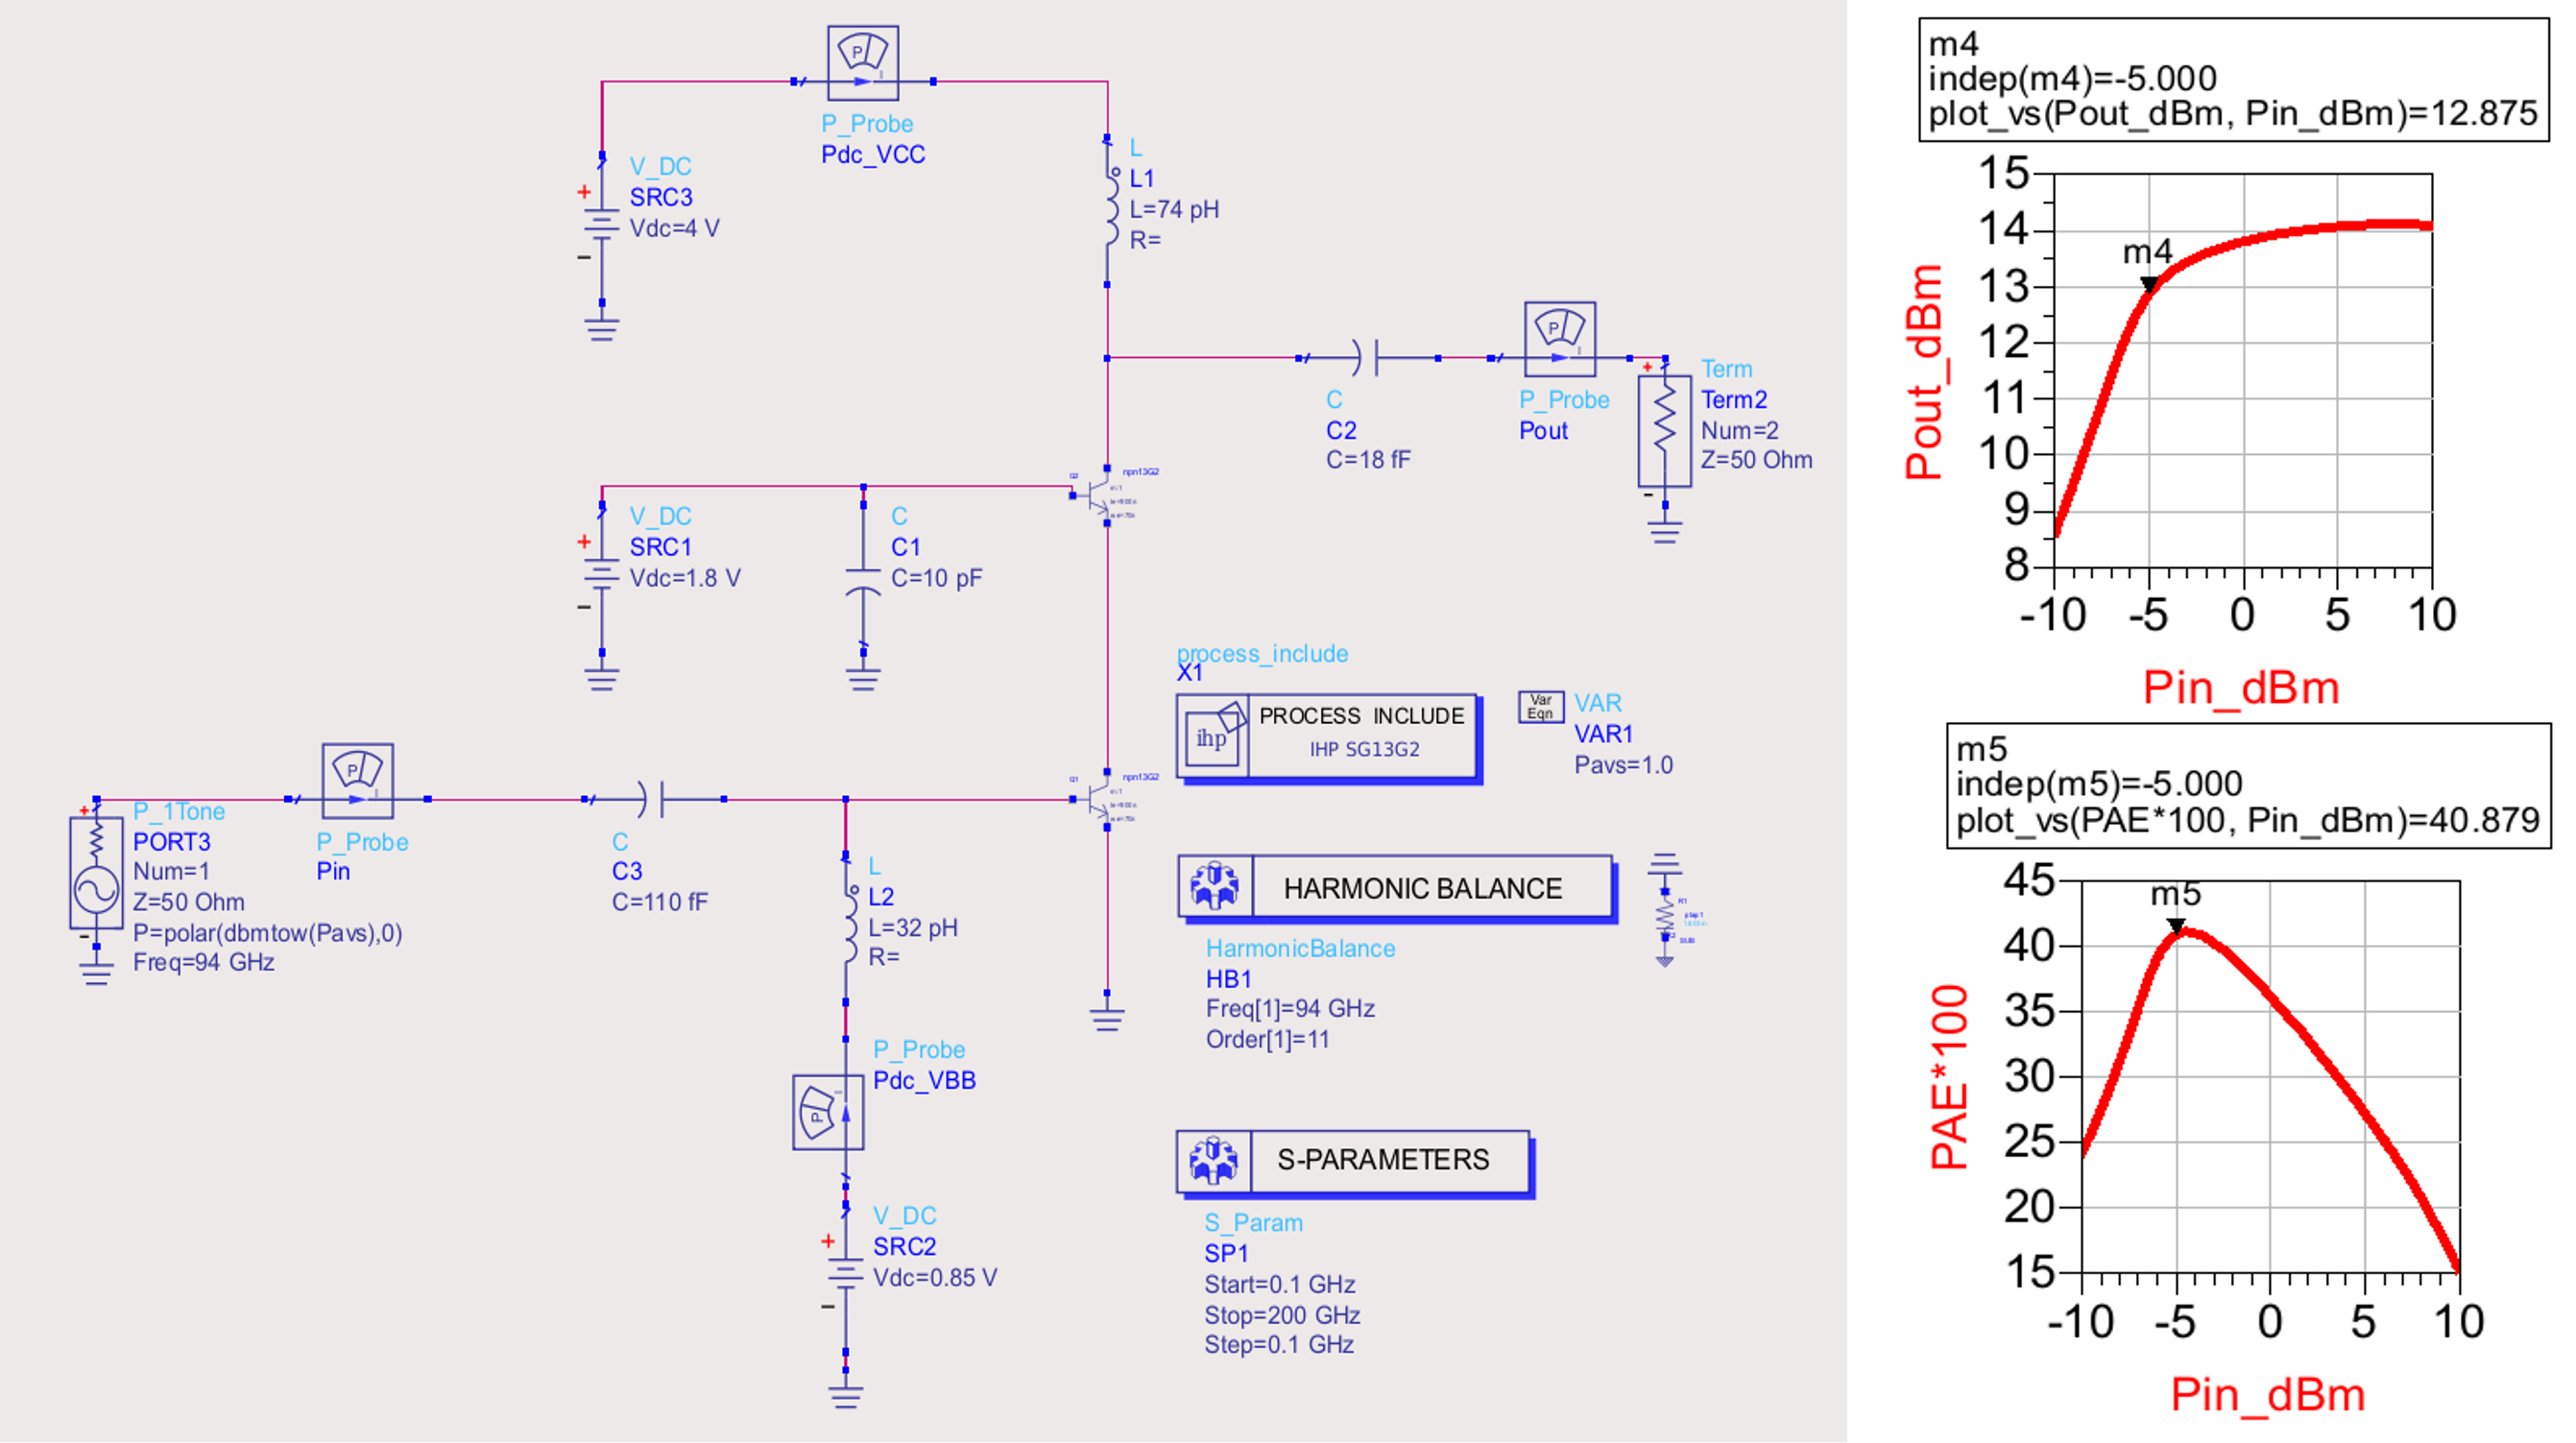Click the Pout_dBm axis label
The image size is (2576, 1443).
[x=1923, y=372]
